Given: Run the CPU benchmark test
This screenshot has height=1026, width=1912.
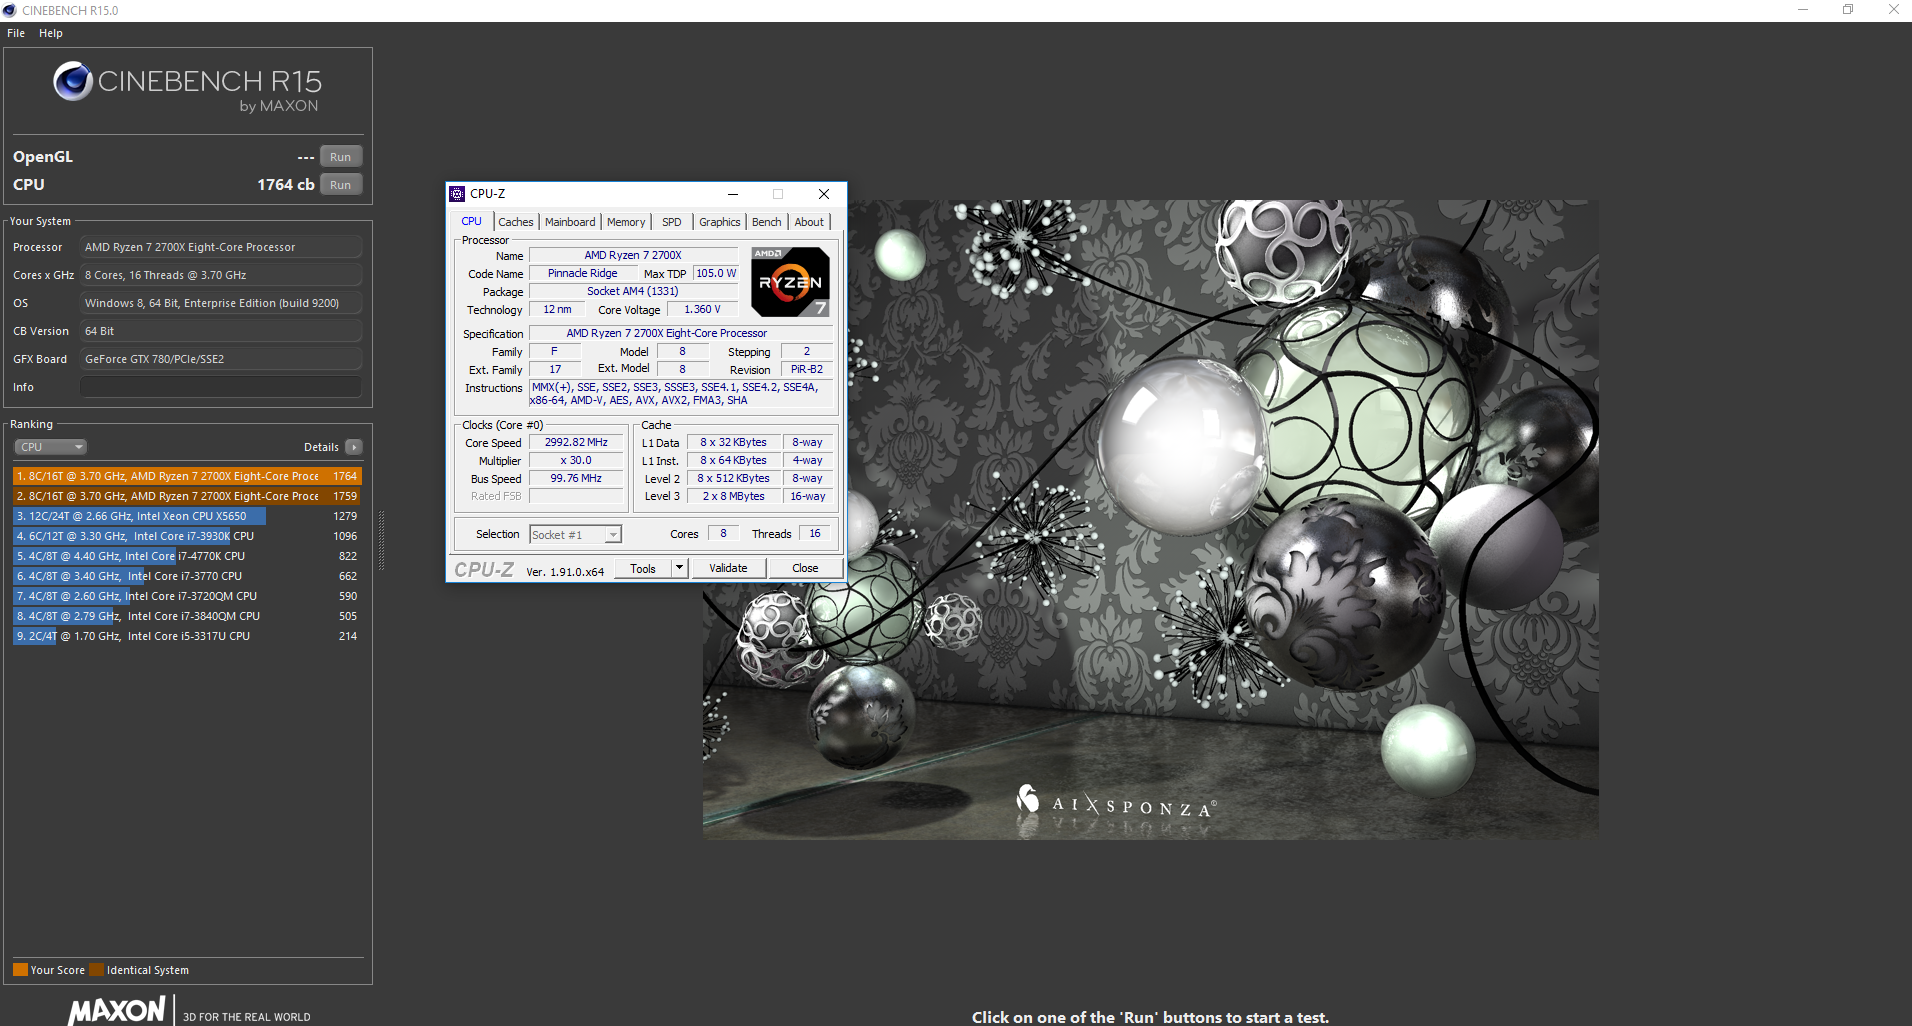Looking at the screenshot, I should (x=341, y=185).
